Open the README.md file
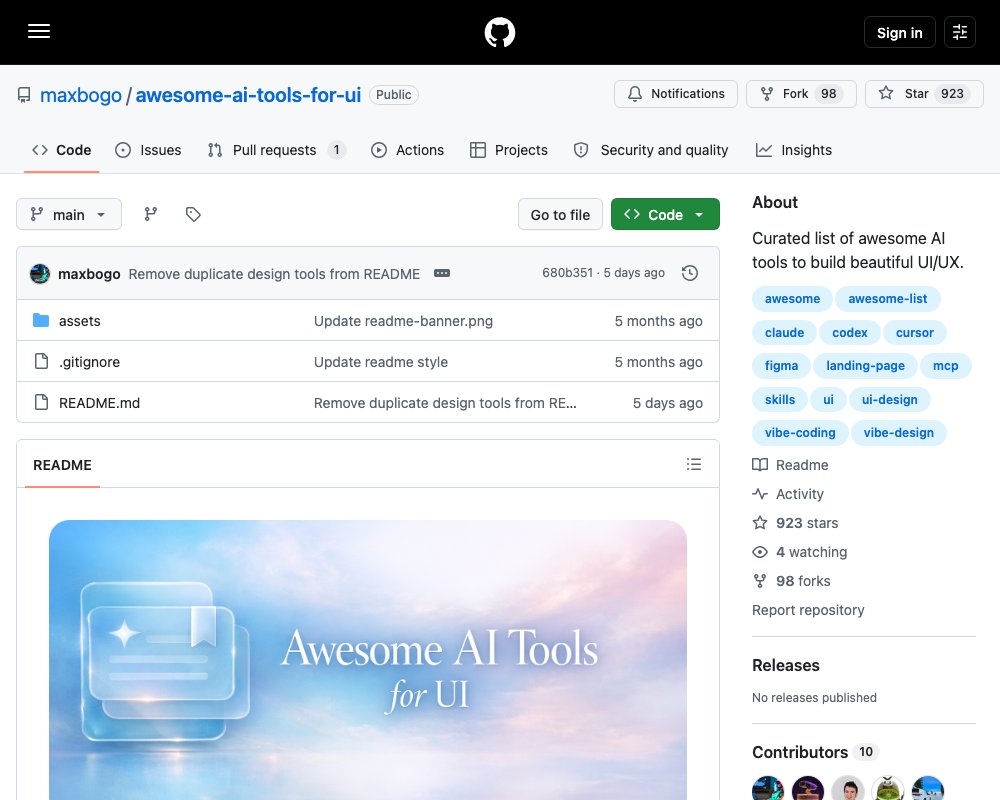The width and height of the screenshot is (1000, 800). [99, 403]
